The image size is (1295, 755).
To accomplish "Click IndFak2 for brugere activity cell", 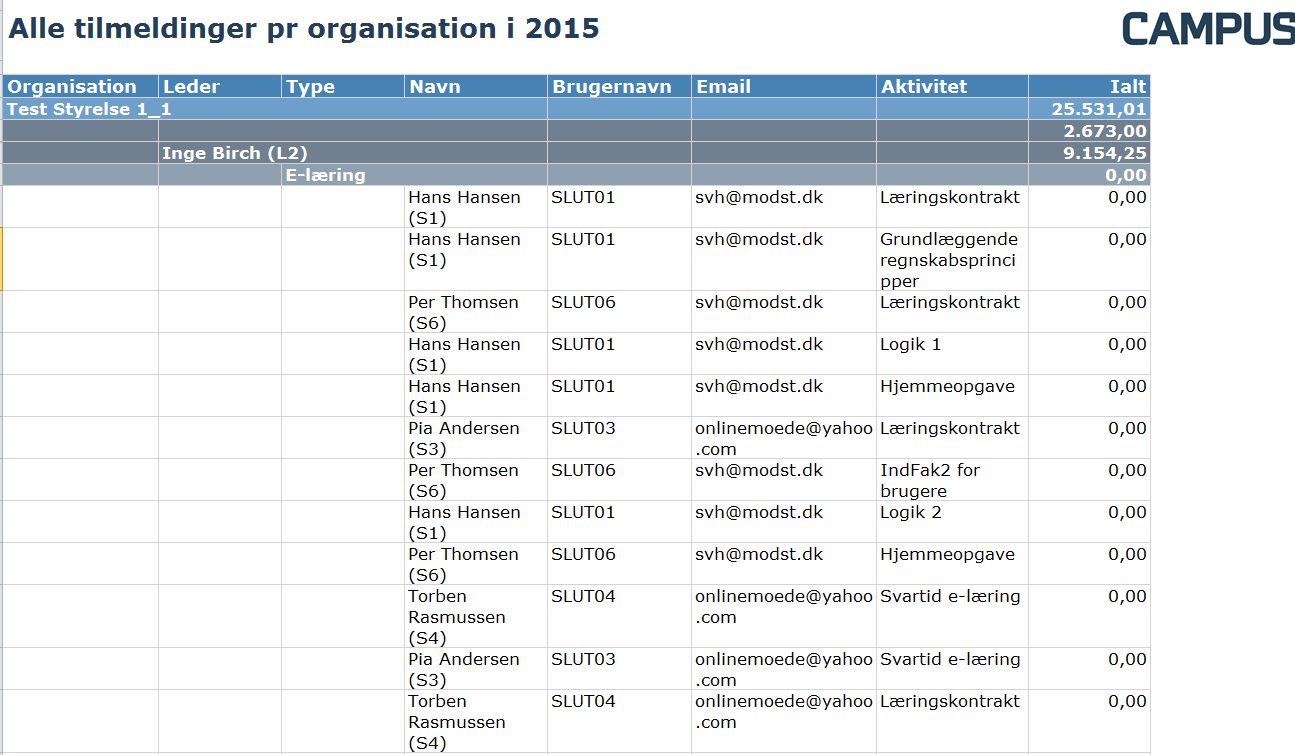I will point(952,480).
